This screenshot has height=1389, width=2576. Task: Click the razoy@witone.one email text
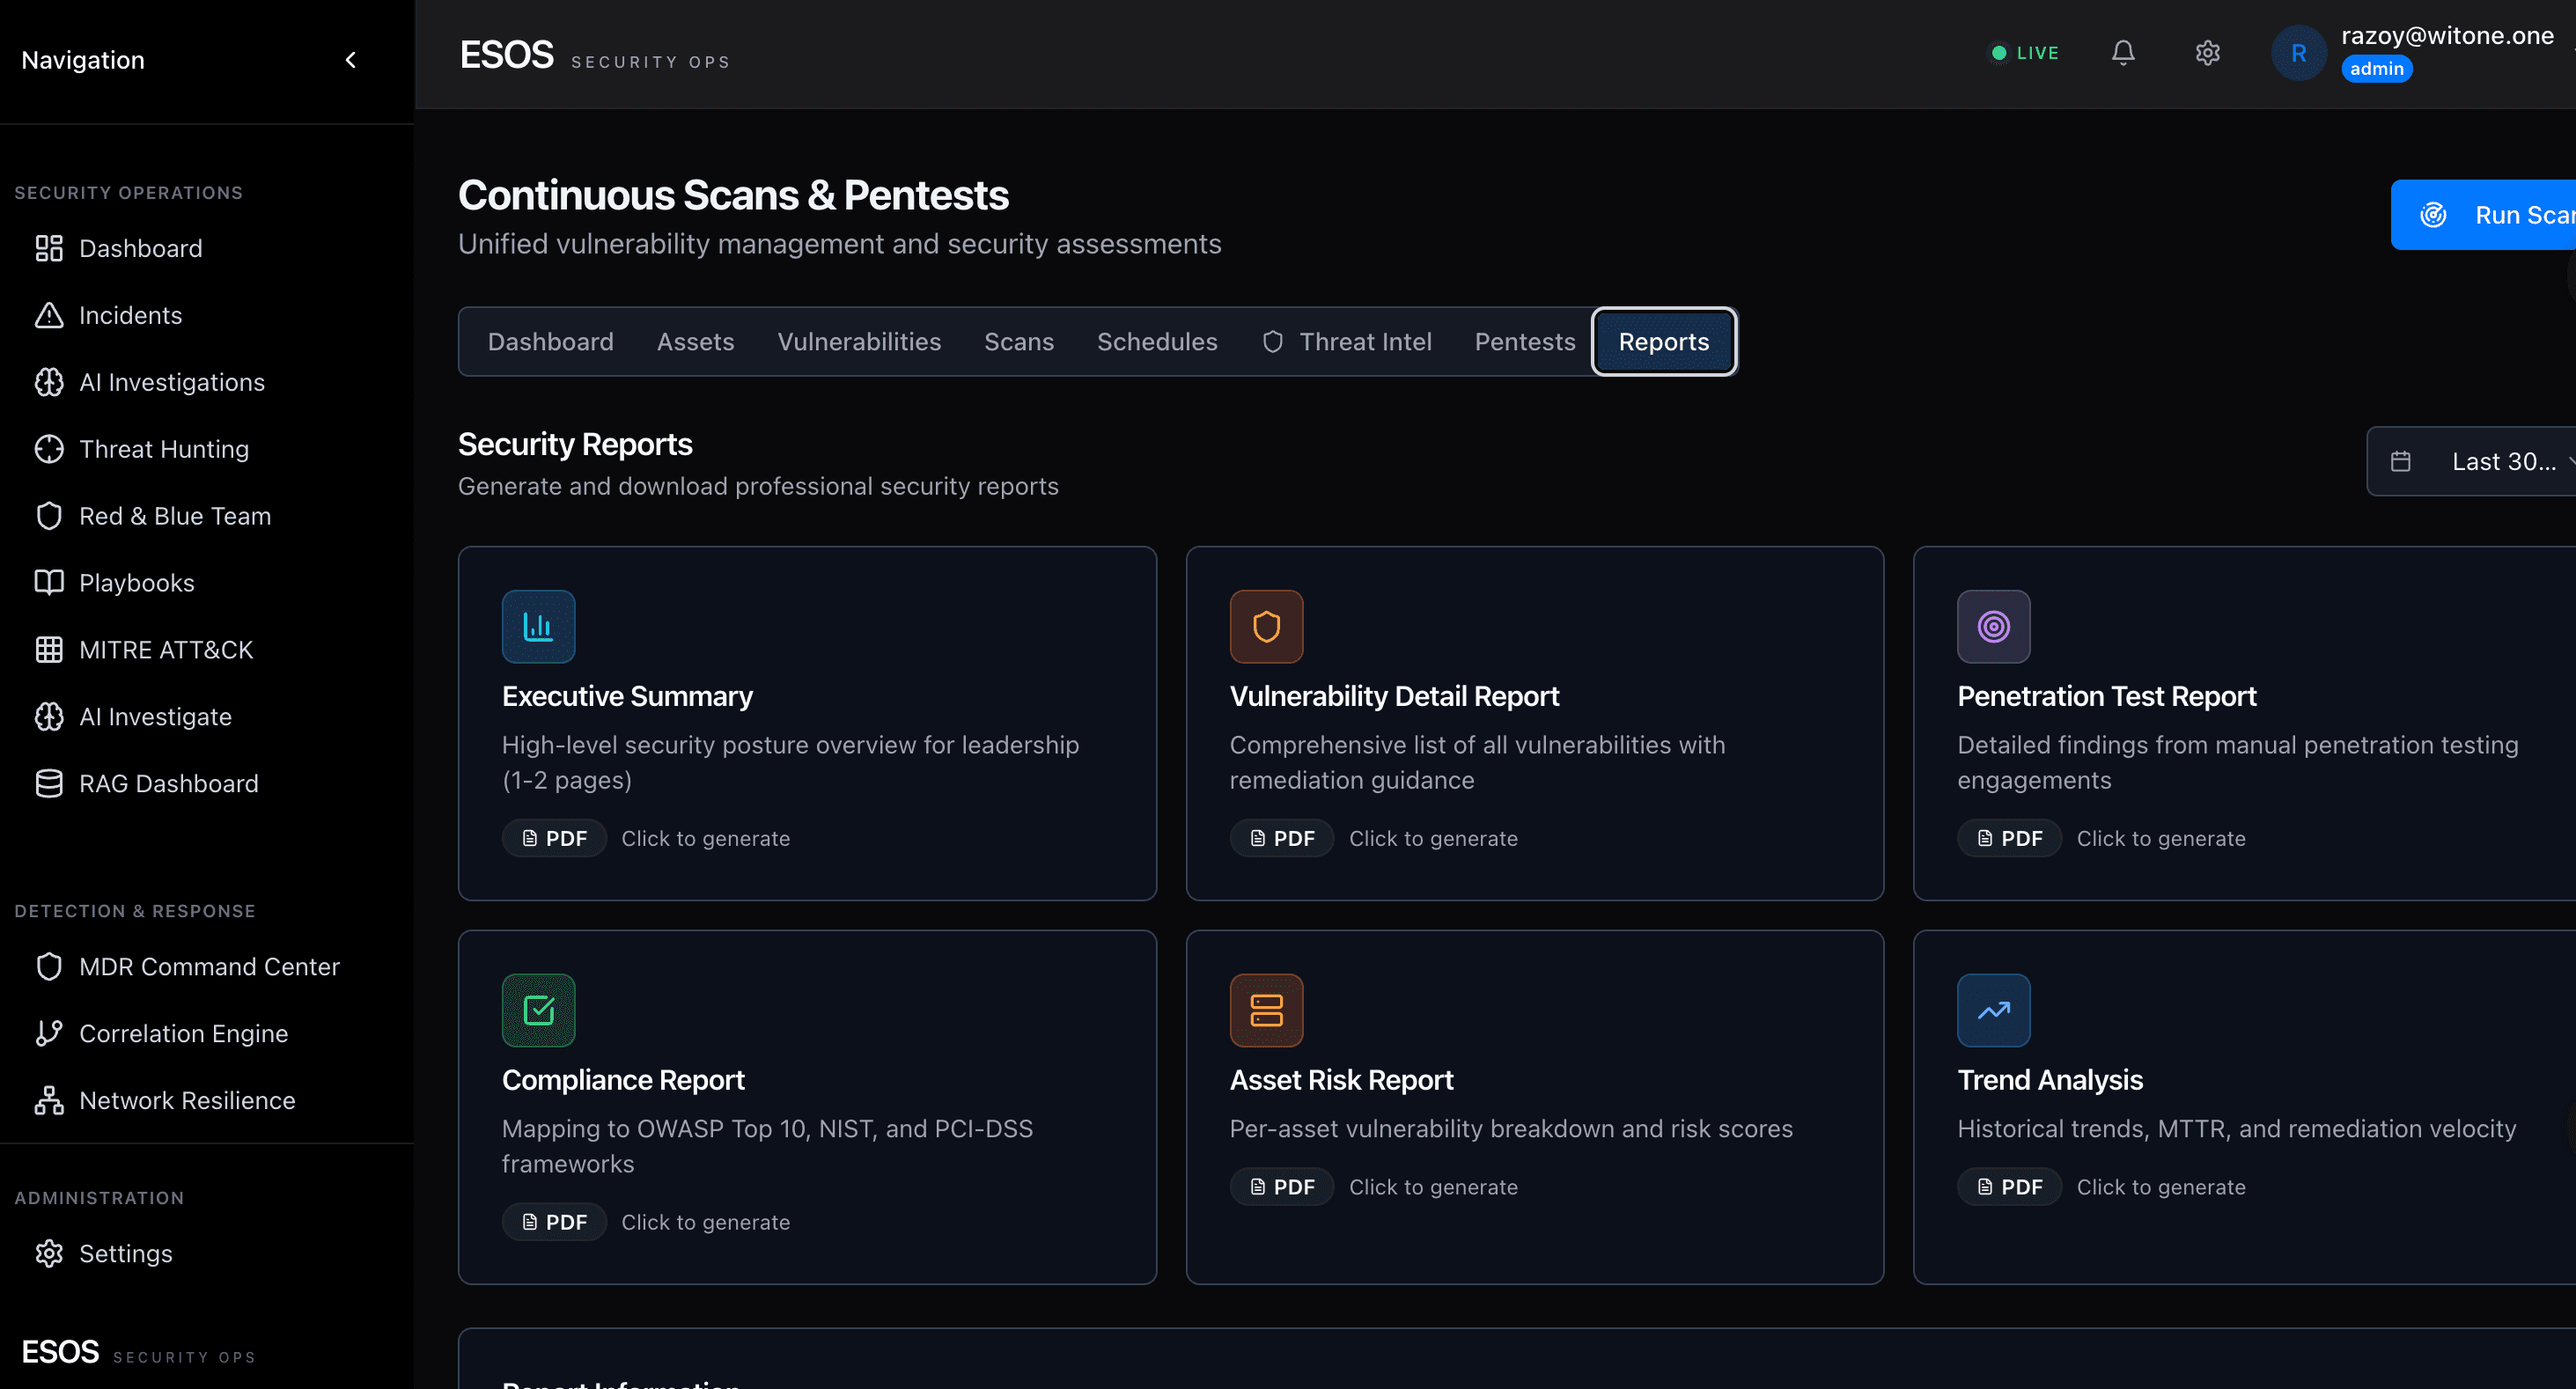2447,35
